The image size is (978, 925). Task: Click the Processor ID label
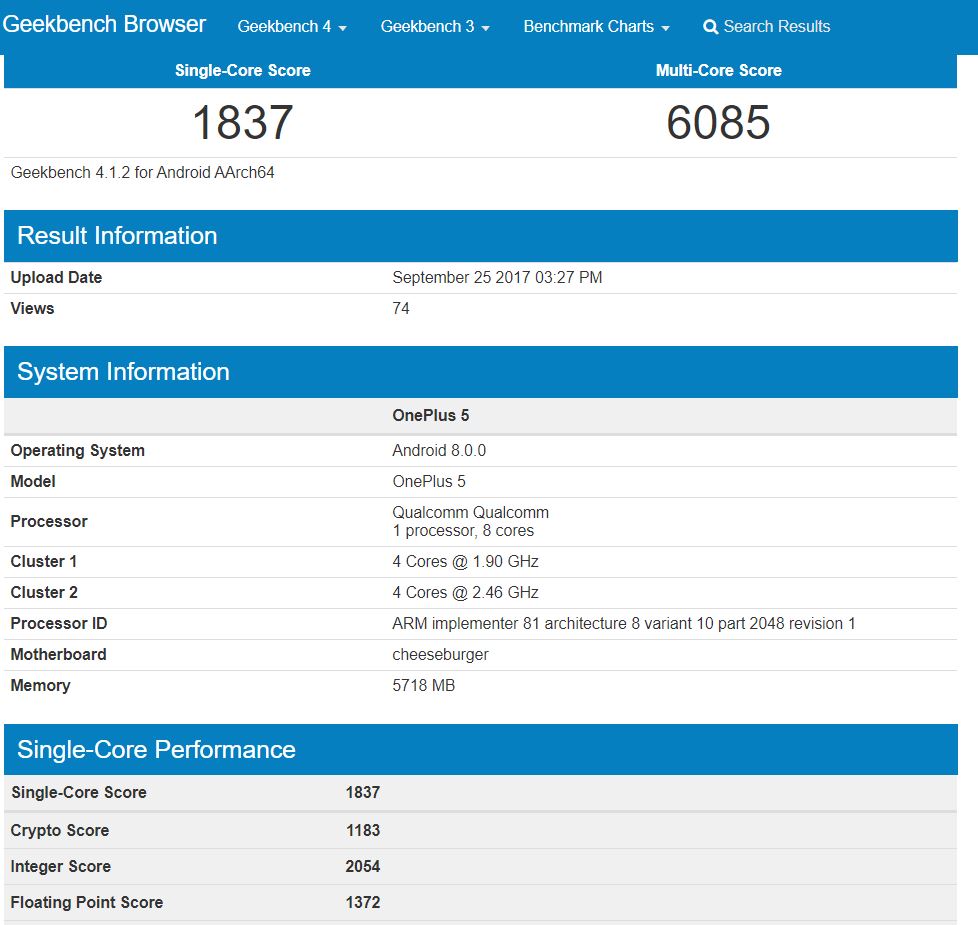[59, 624]
